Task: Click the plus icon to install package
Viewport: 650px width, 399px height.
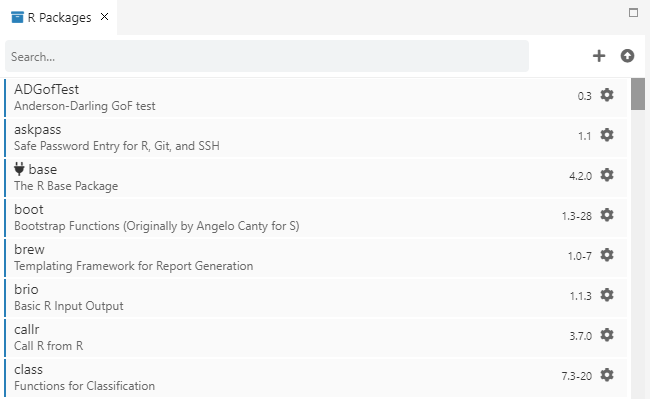Action: (x=599, y=56)
